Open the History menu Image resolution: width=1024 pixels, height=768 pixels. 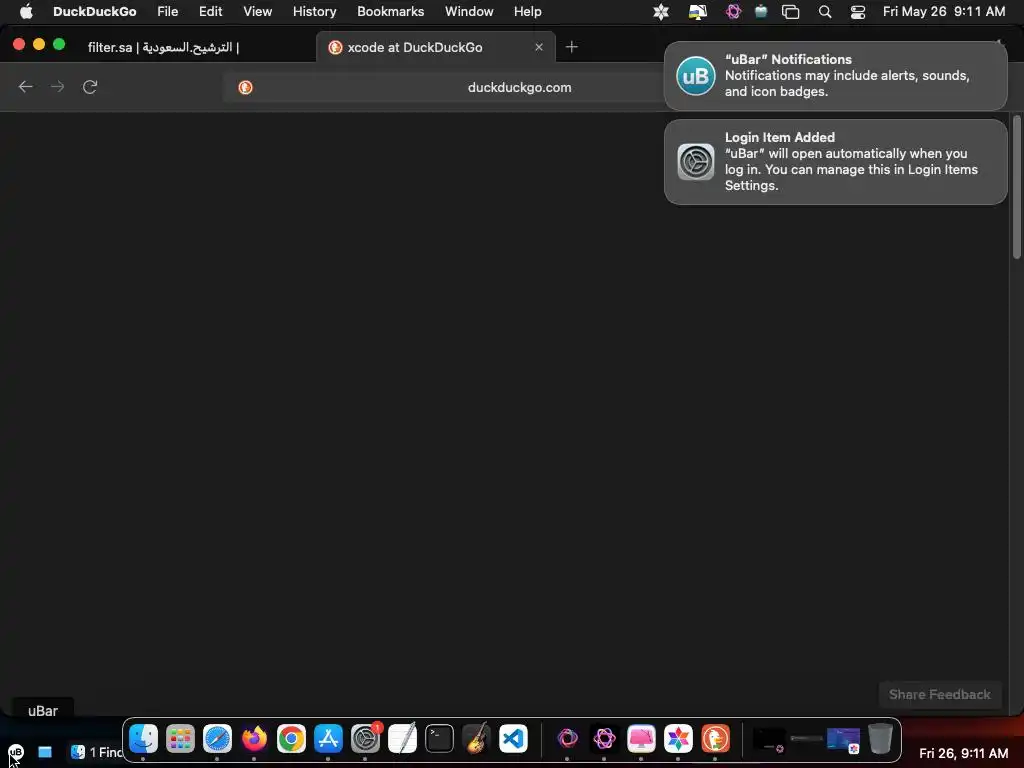[314, 11]
